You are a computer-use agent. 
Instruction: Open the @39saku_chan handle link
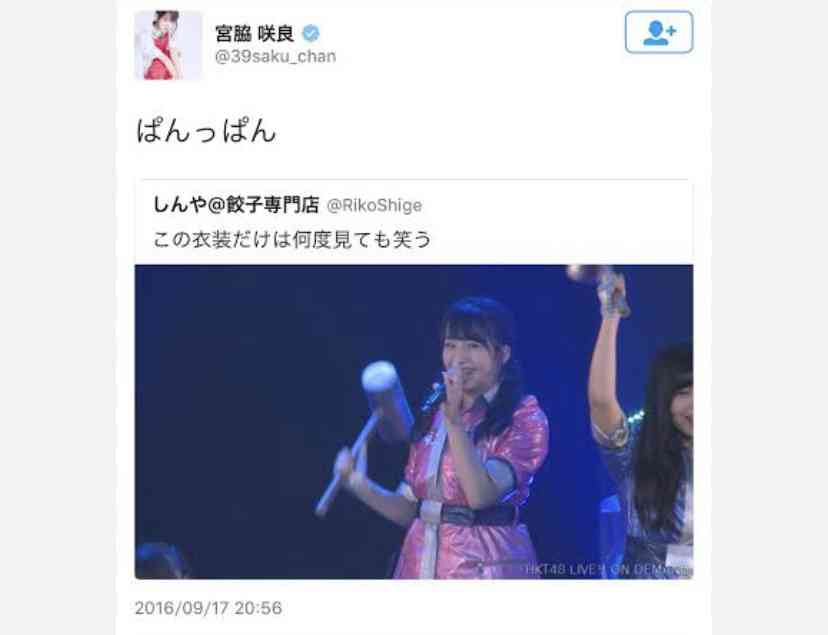pos(275,56)
